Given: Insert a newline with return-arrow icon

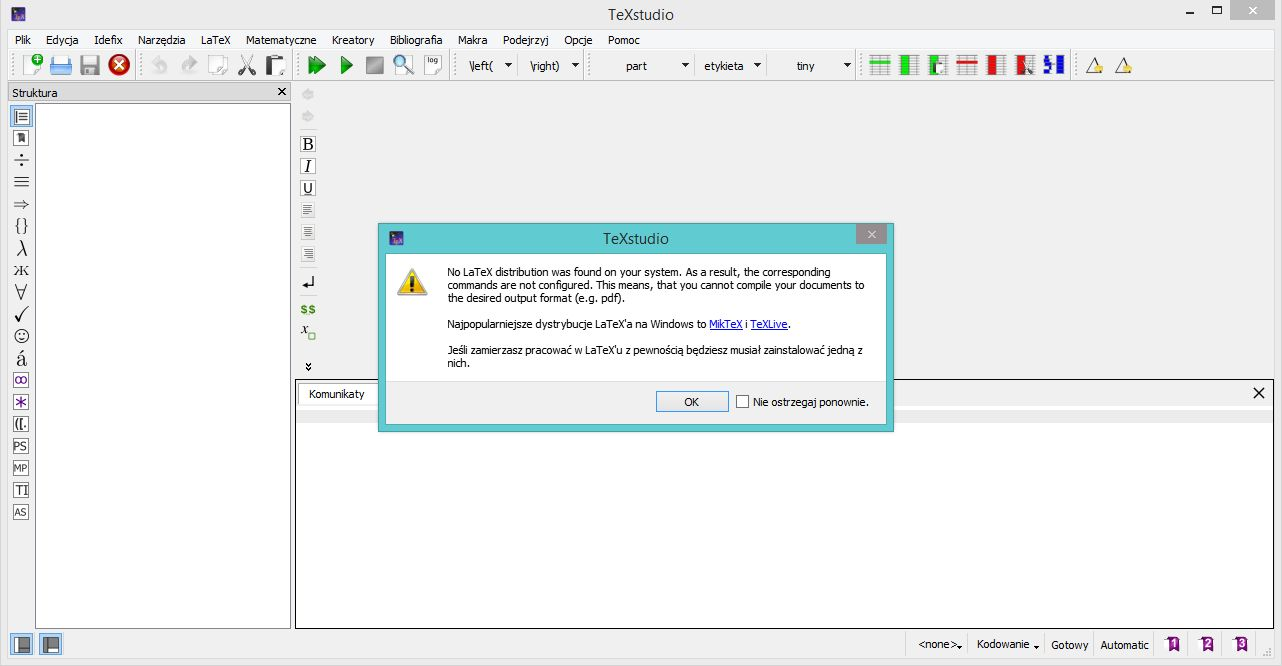Looking at the screenshot, I should tap(308, 283).
